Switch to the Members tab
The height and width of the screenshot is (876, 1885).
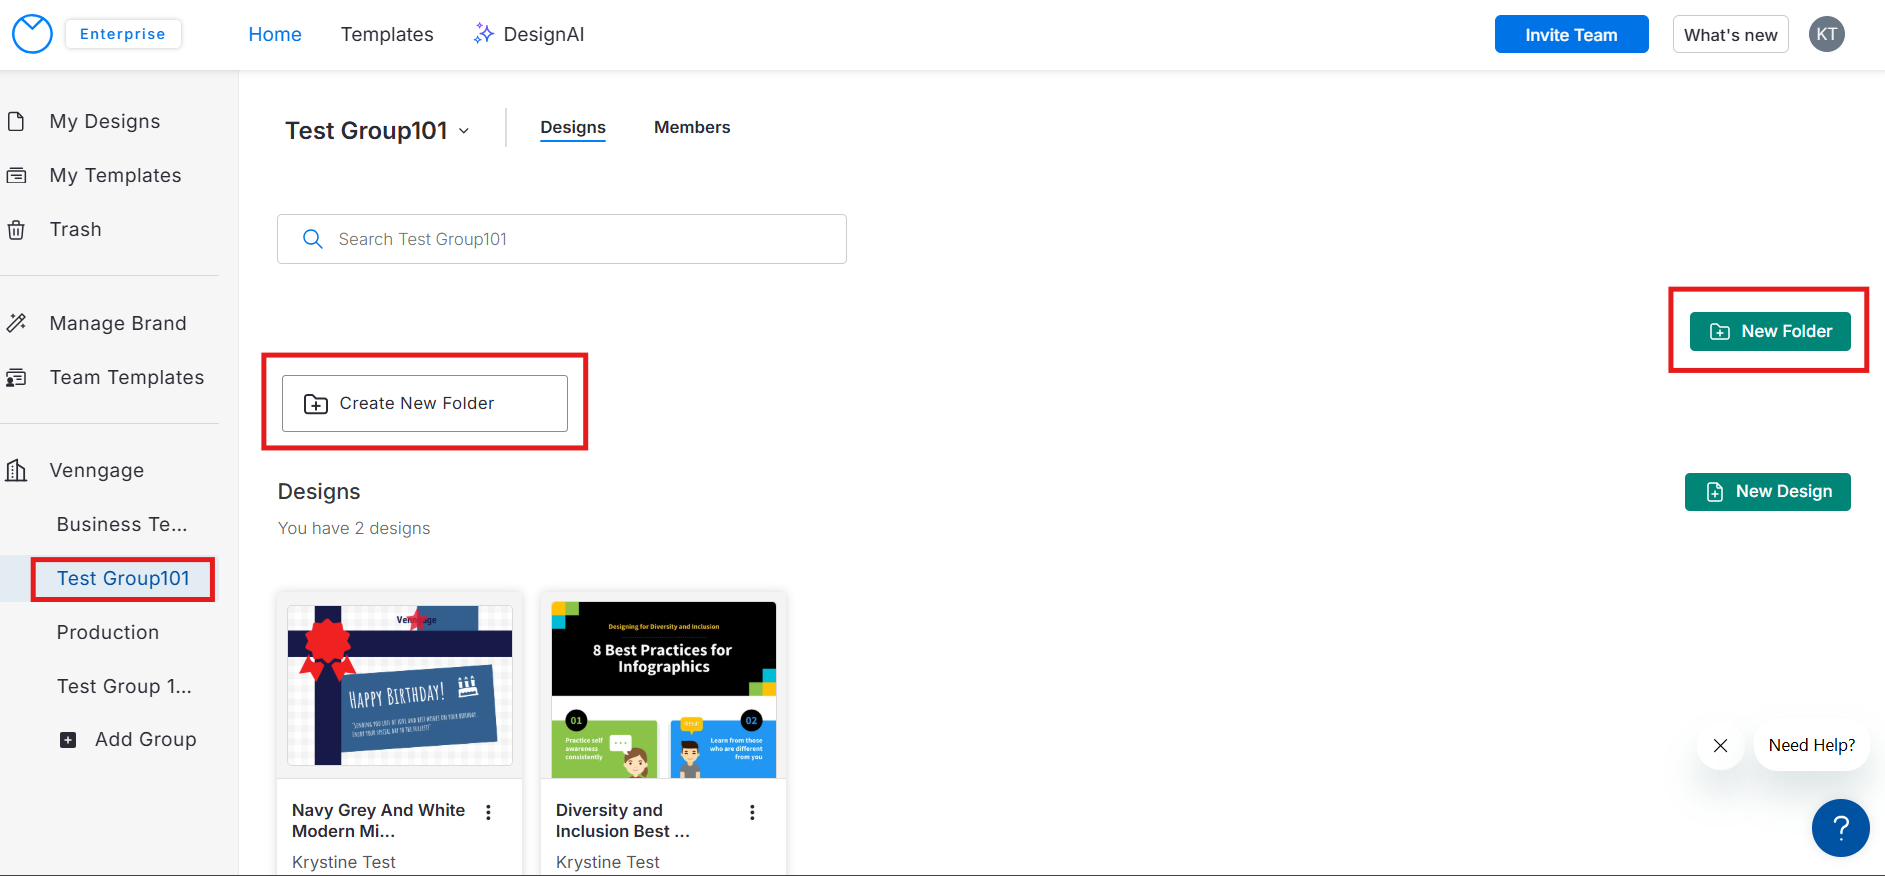pyautogui.click(x=692, y=127)
